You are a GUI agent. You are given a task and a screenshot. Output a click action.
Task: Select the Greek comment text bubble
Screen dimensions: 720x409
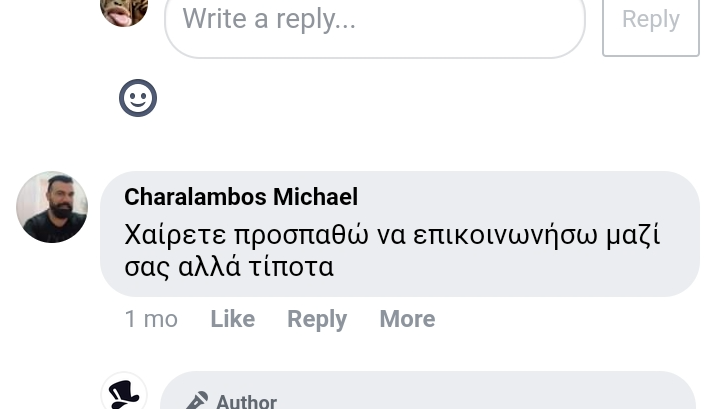click(x=400, y=234)
